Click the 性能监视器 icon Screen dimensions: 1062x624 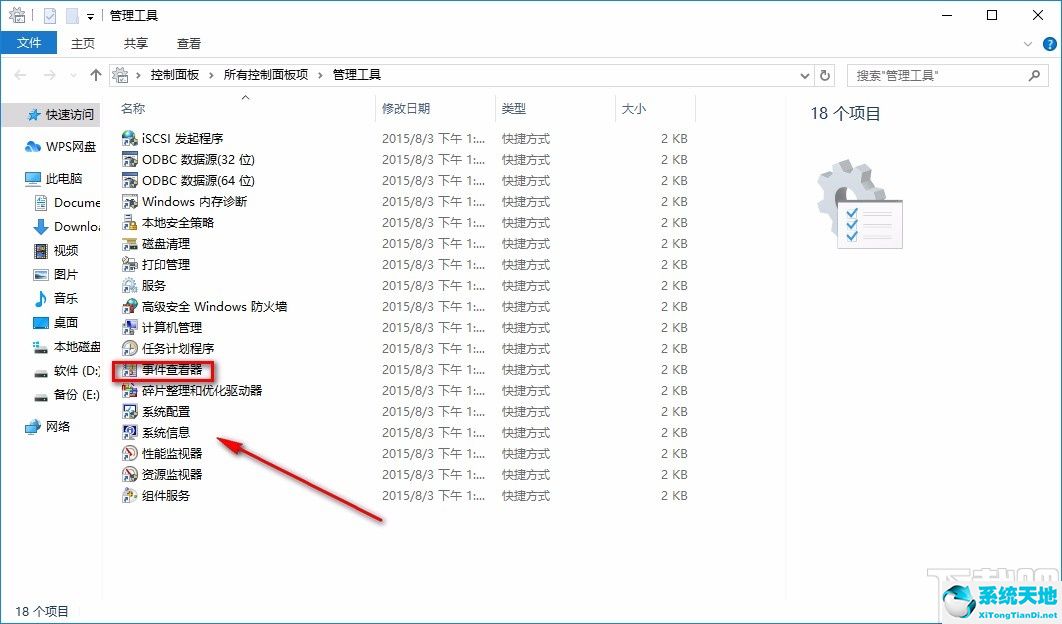(129, 453)
